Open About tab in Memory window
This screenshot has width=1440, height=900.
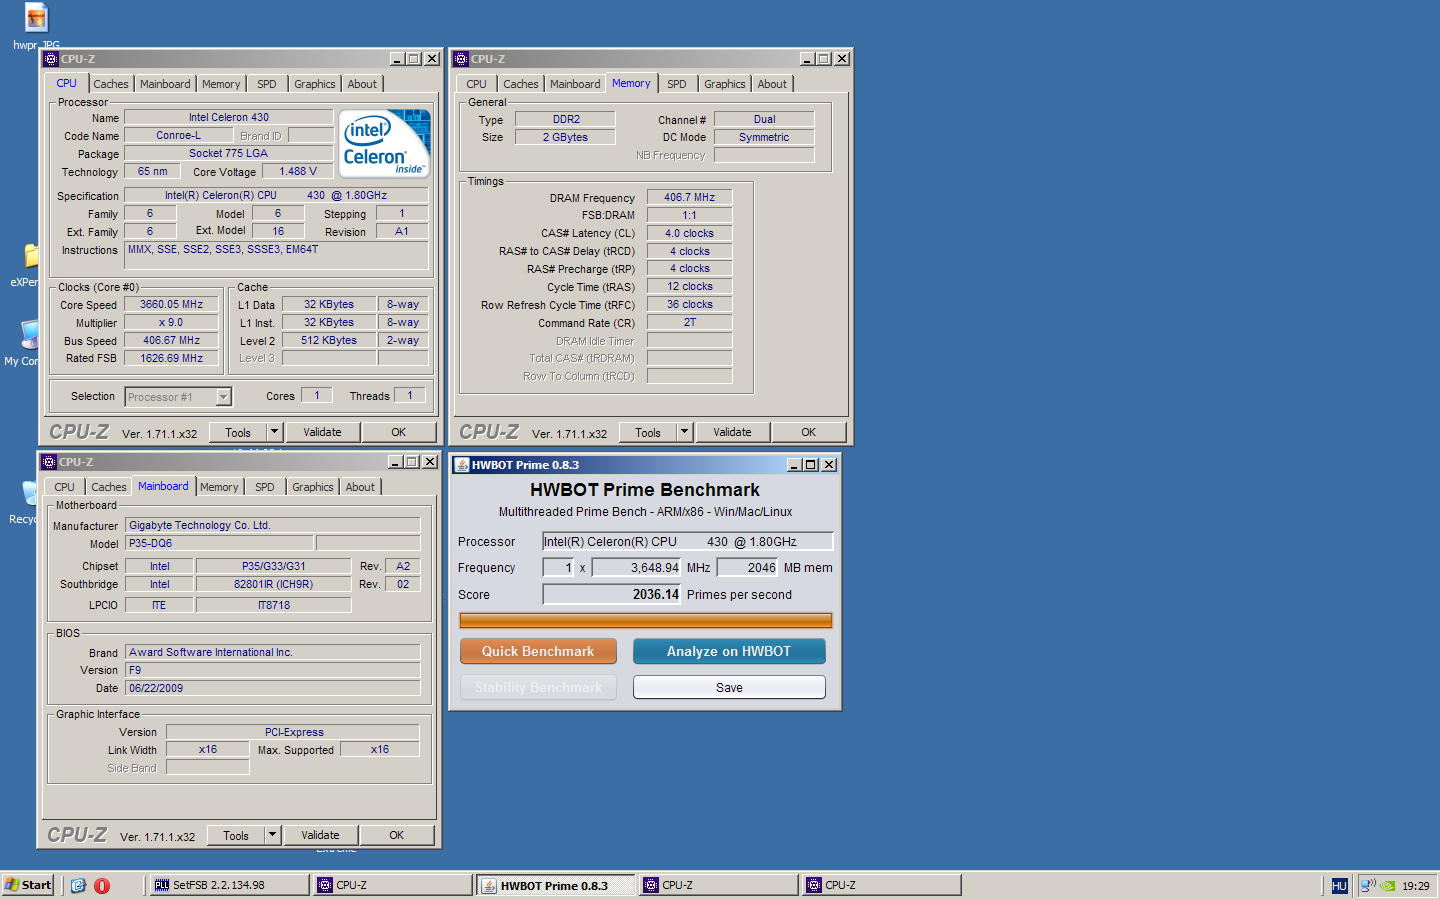click(772, 84)
